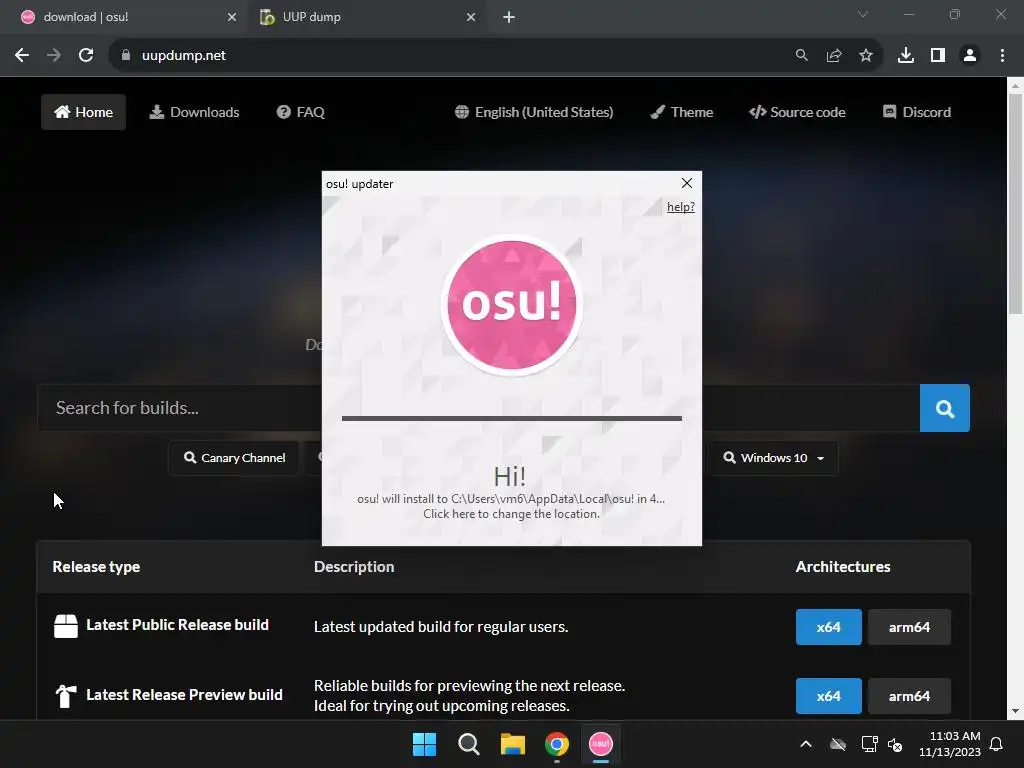The width and height of the screenshot is (1024, 768).
Task: Open Chrome profile avatar icon
Action: pyautogui.click(x=970, y=56)
